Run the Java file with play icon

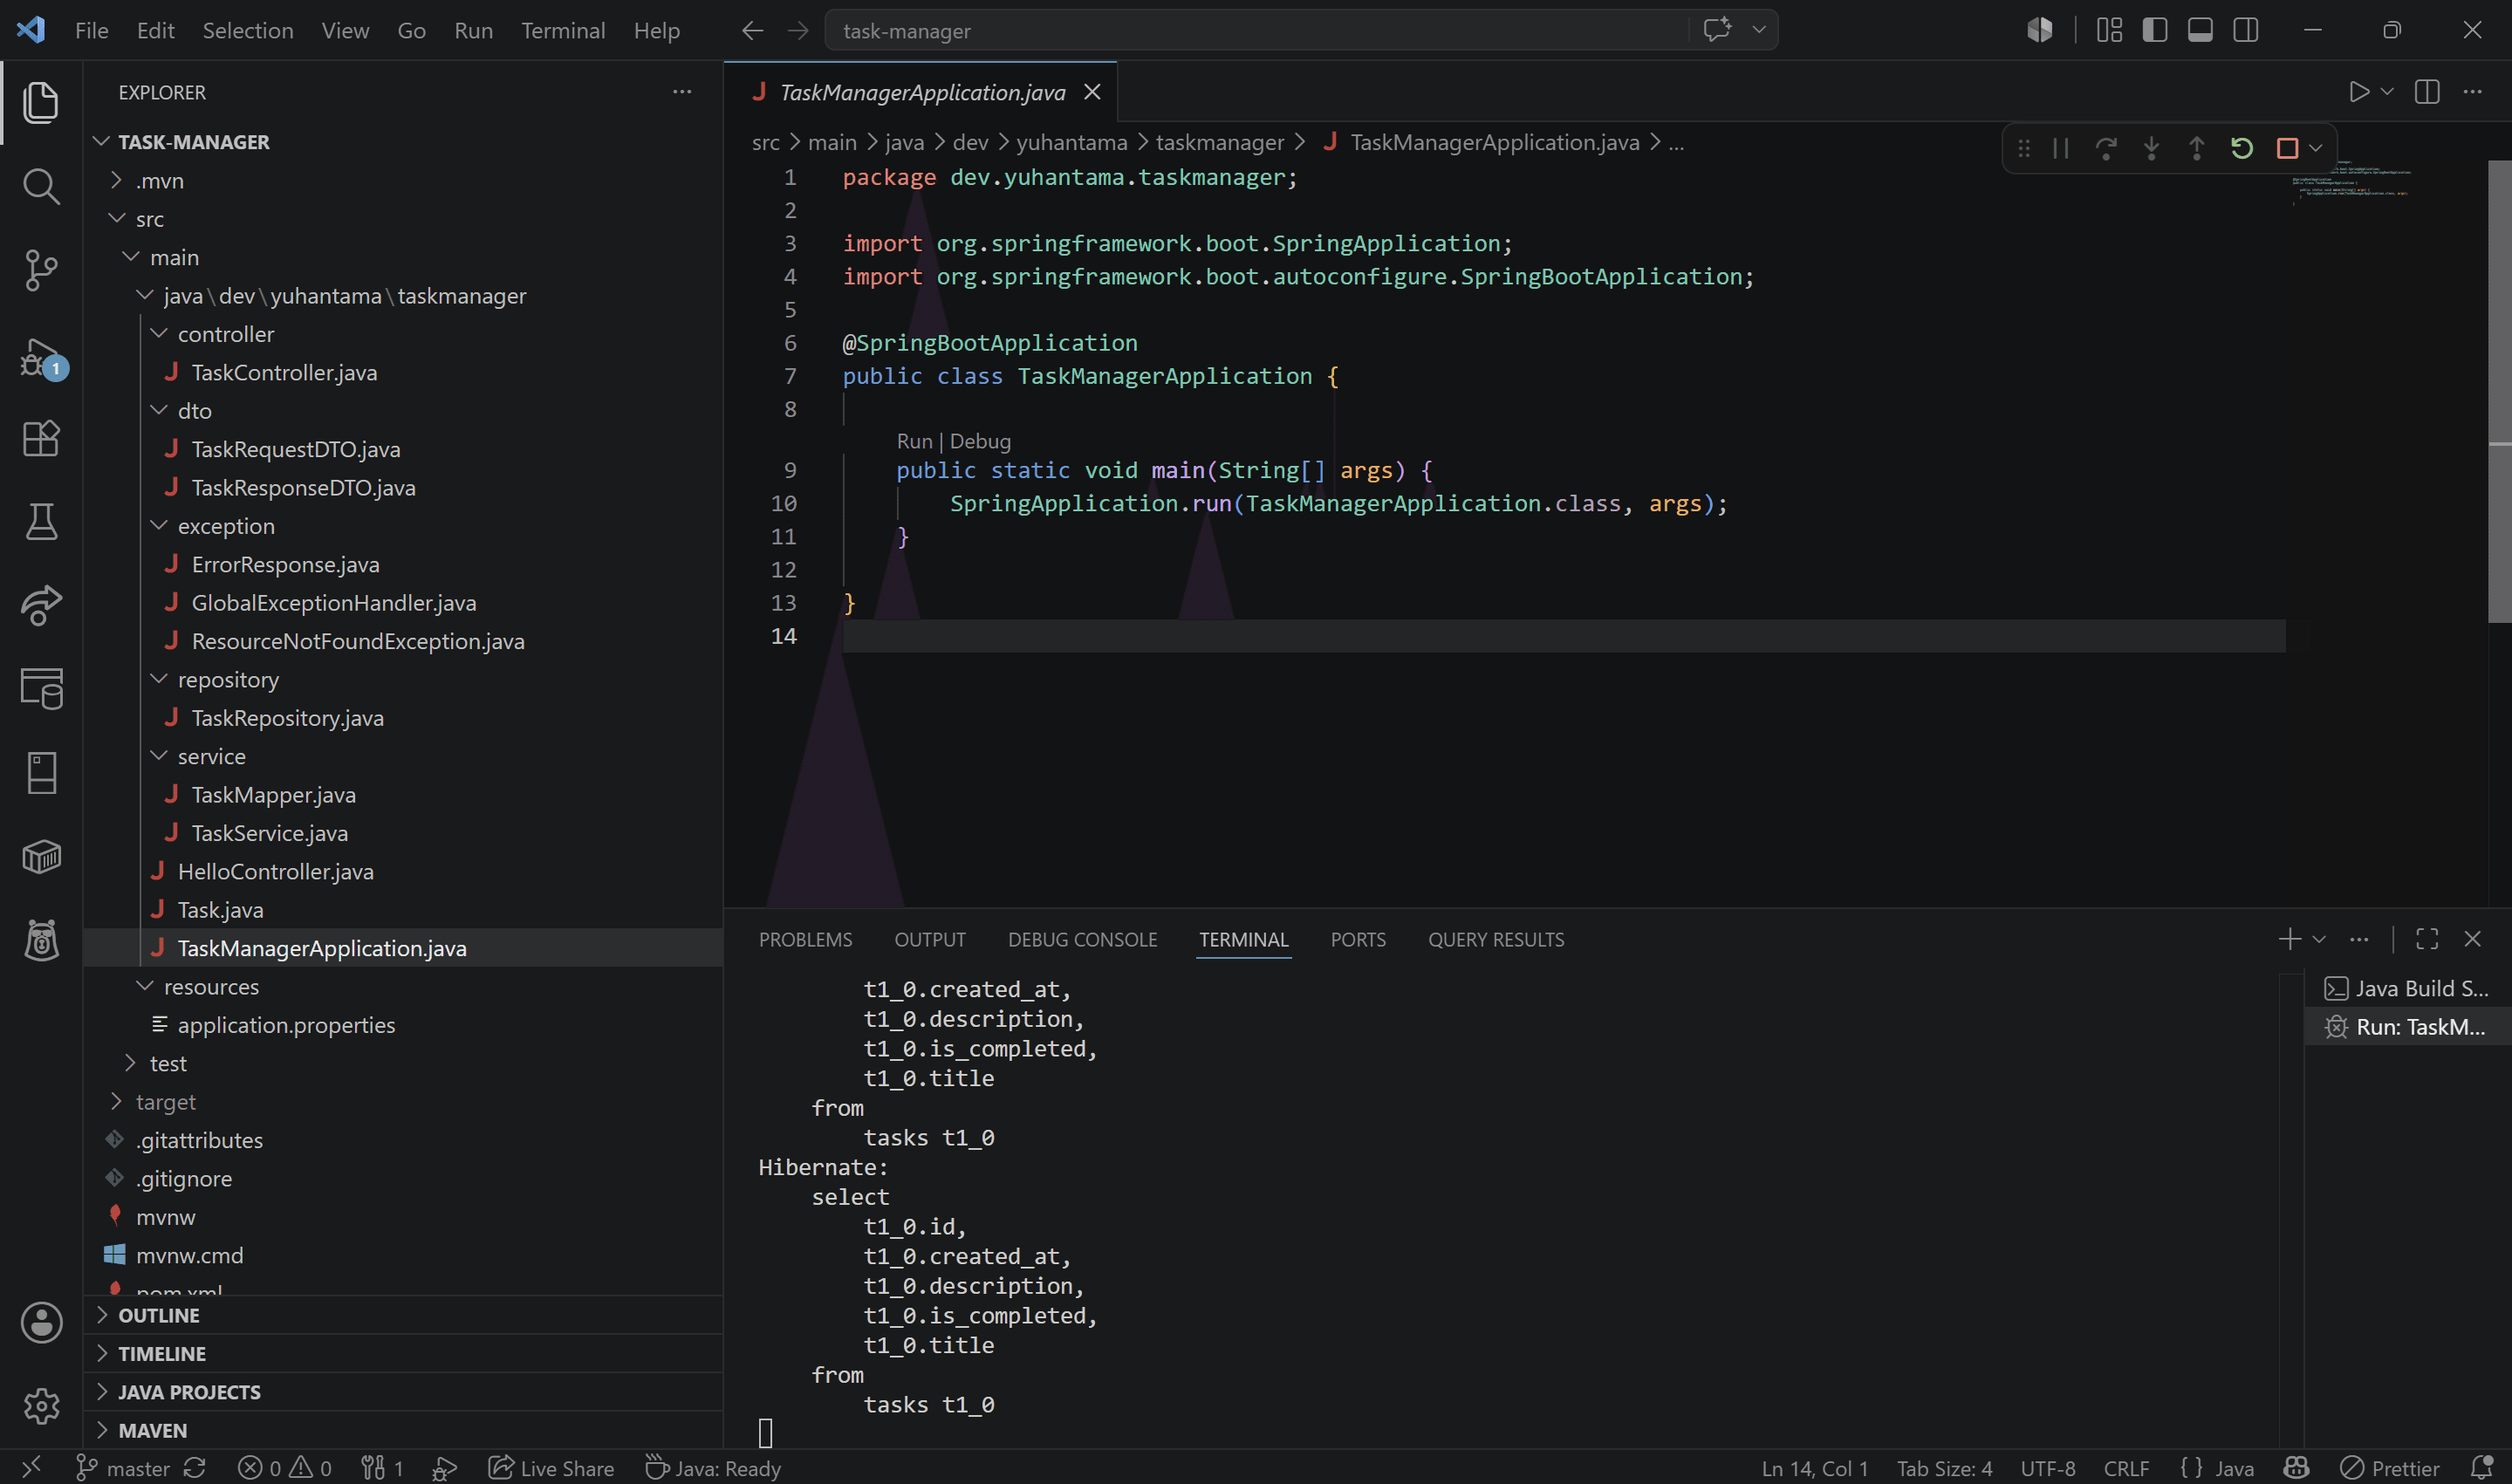[2359, 92]
